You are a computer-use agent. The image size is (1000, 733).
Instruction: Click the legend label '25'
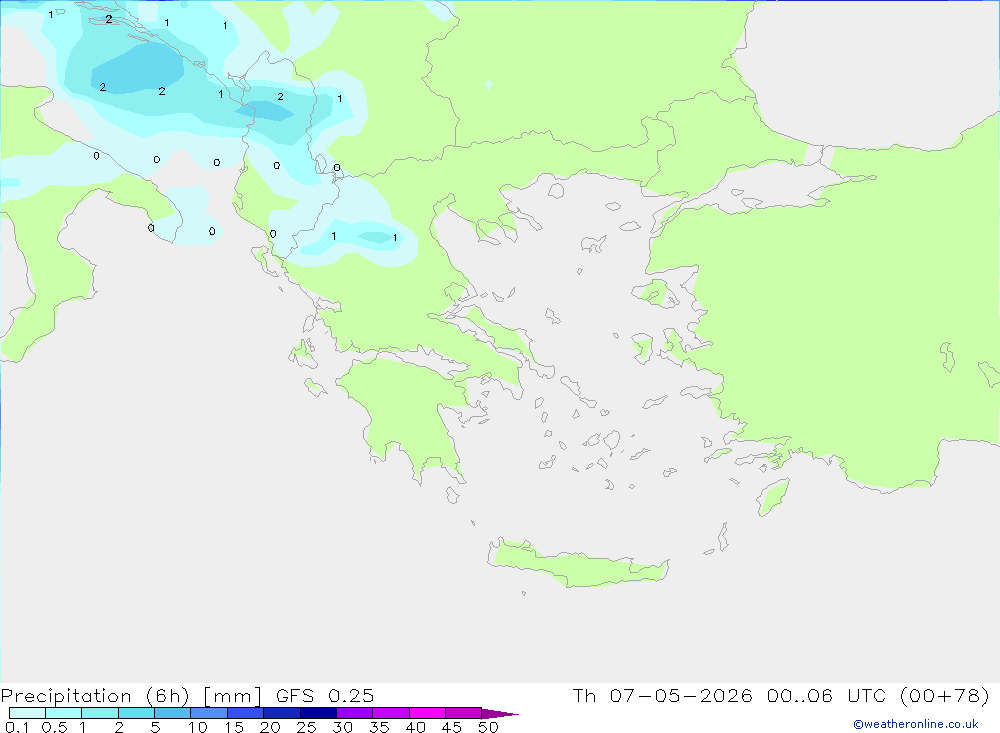(x=306, y=727)
